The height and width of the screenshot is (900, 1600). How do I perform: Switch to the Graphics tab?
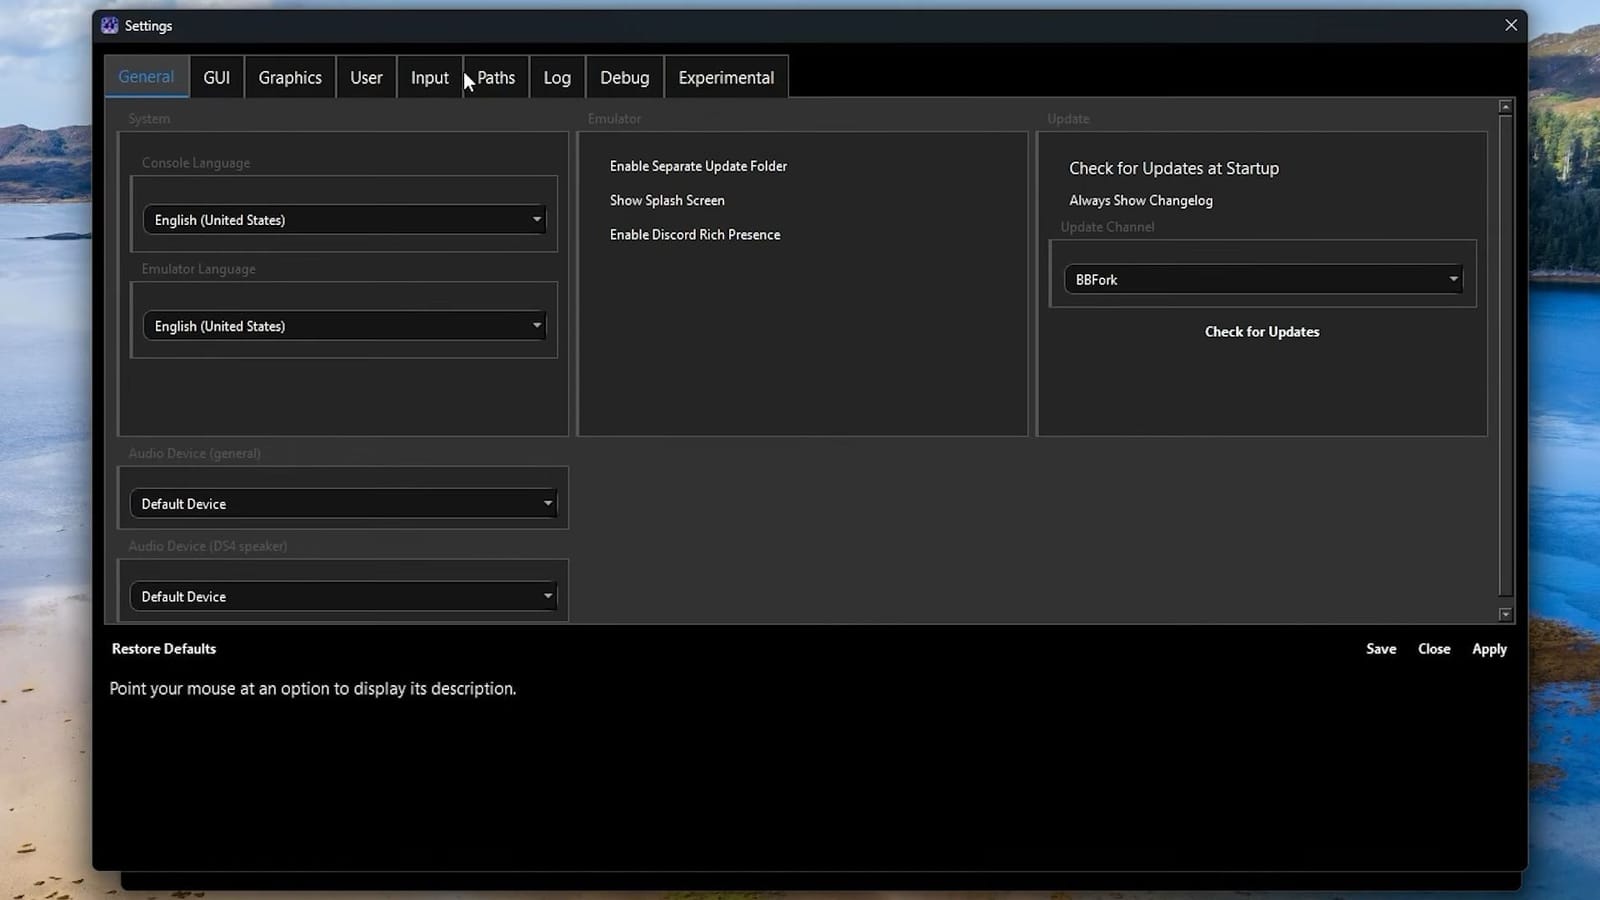[289, 77]
